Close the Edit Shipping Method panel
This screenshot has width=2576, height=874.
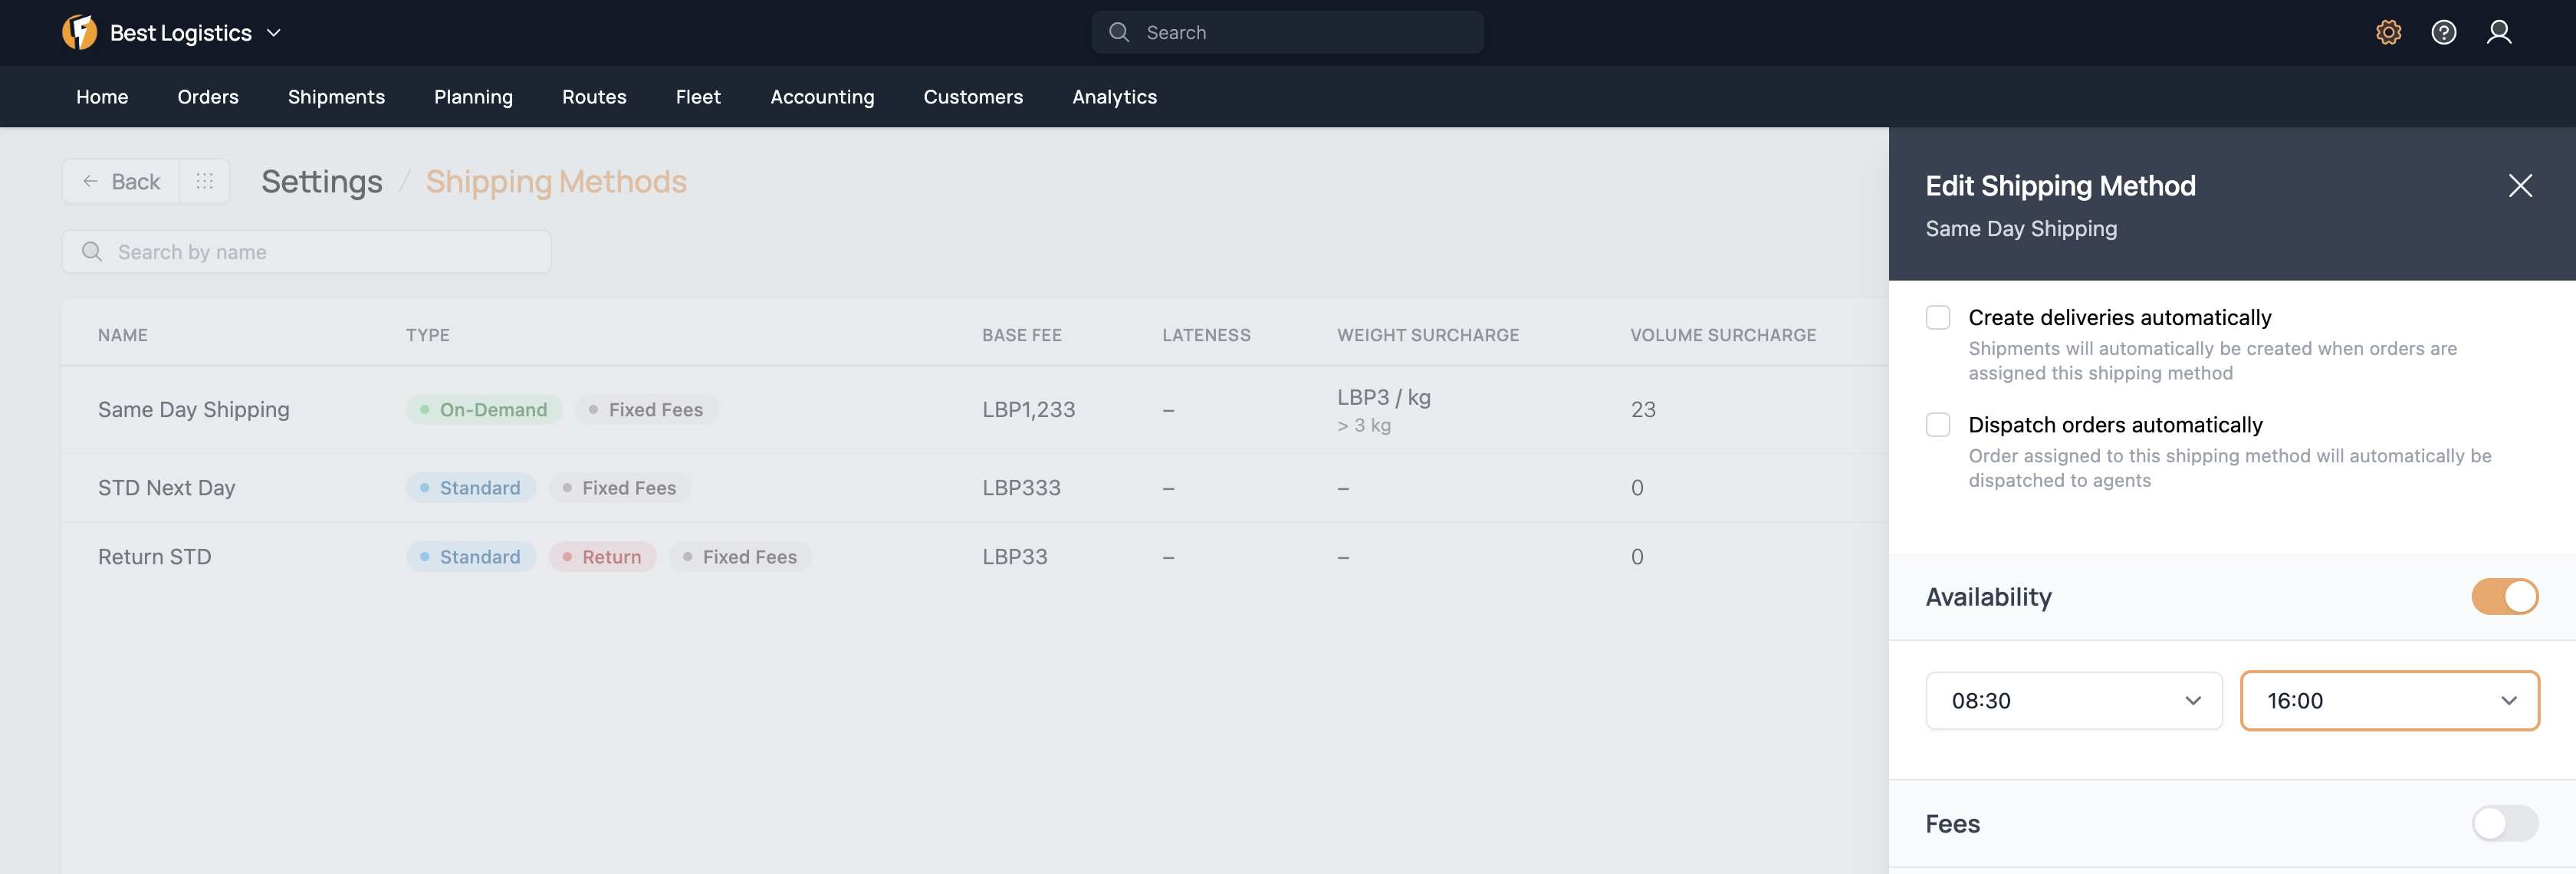tap(2519, 186)
